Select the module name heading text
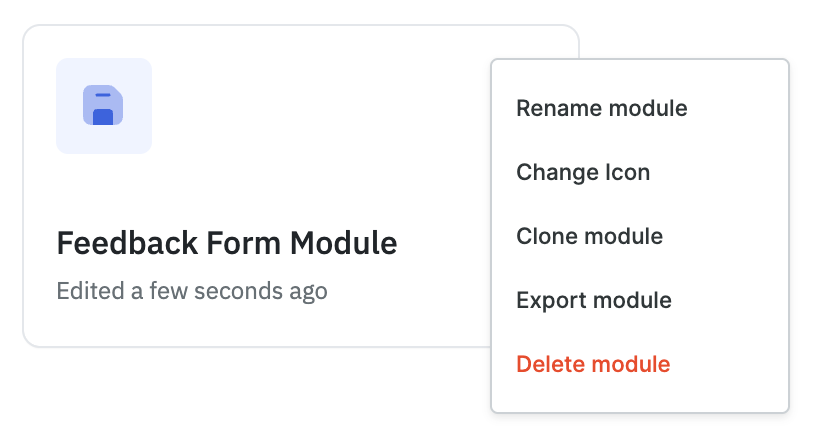Screen dimensions: 814x442 coord(227,243)
